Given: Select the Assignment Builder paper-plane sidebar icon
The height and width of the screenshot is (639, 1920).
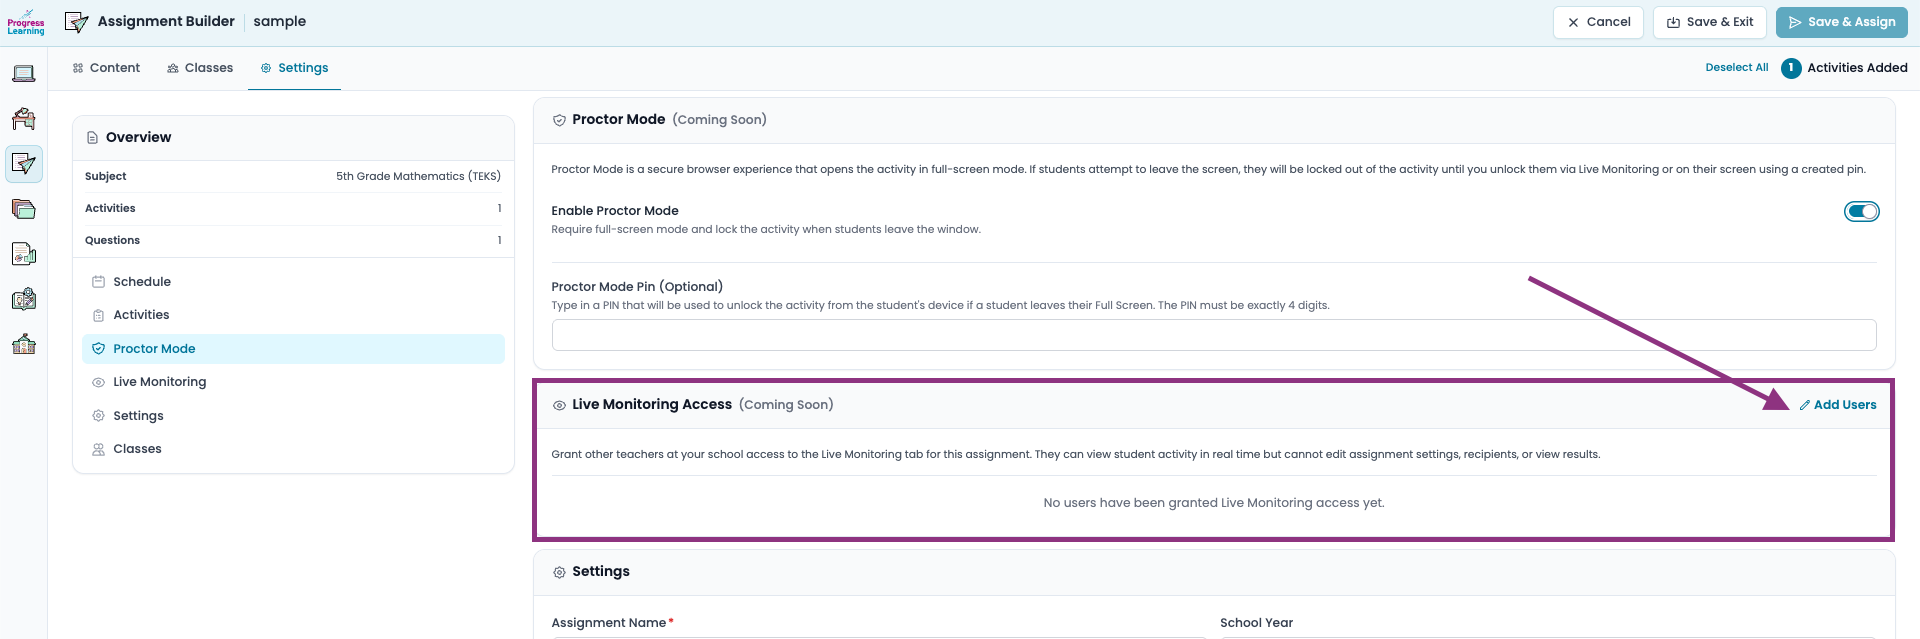Looking at the screenshot, I should tap(24, 164).
